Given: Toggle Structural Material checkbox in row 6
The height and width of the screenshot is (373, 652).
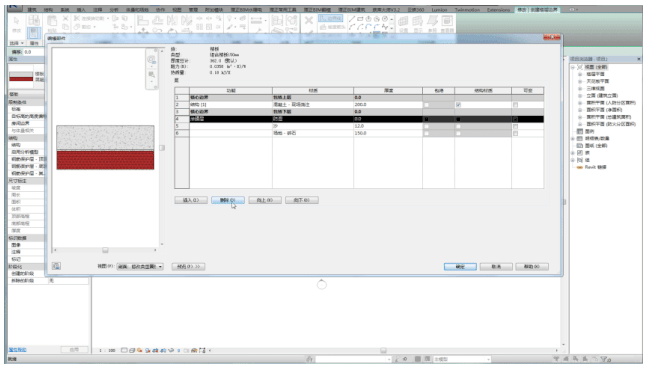Looking at the screenshot, I should (x=458, y=133).
